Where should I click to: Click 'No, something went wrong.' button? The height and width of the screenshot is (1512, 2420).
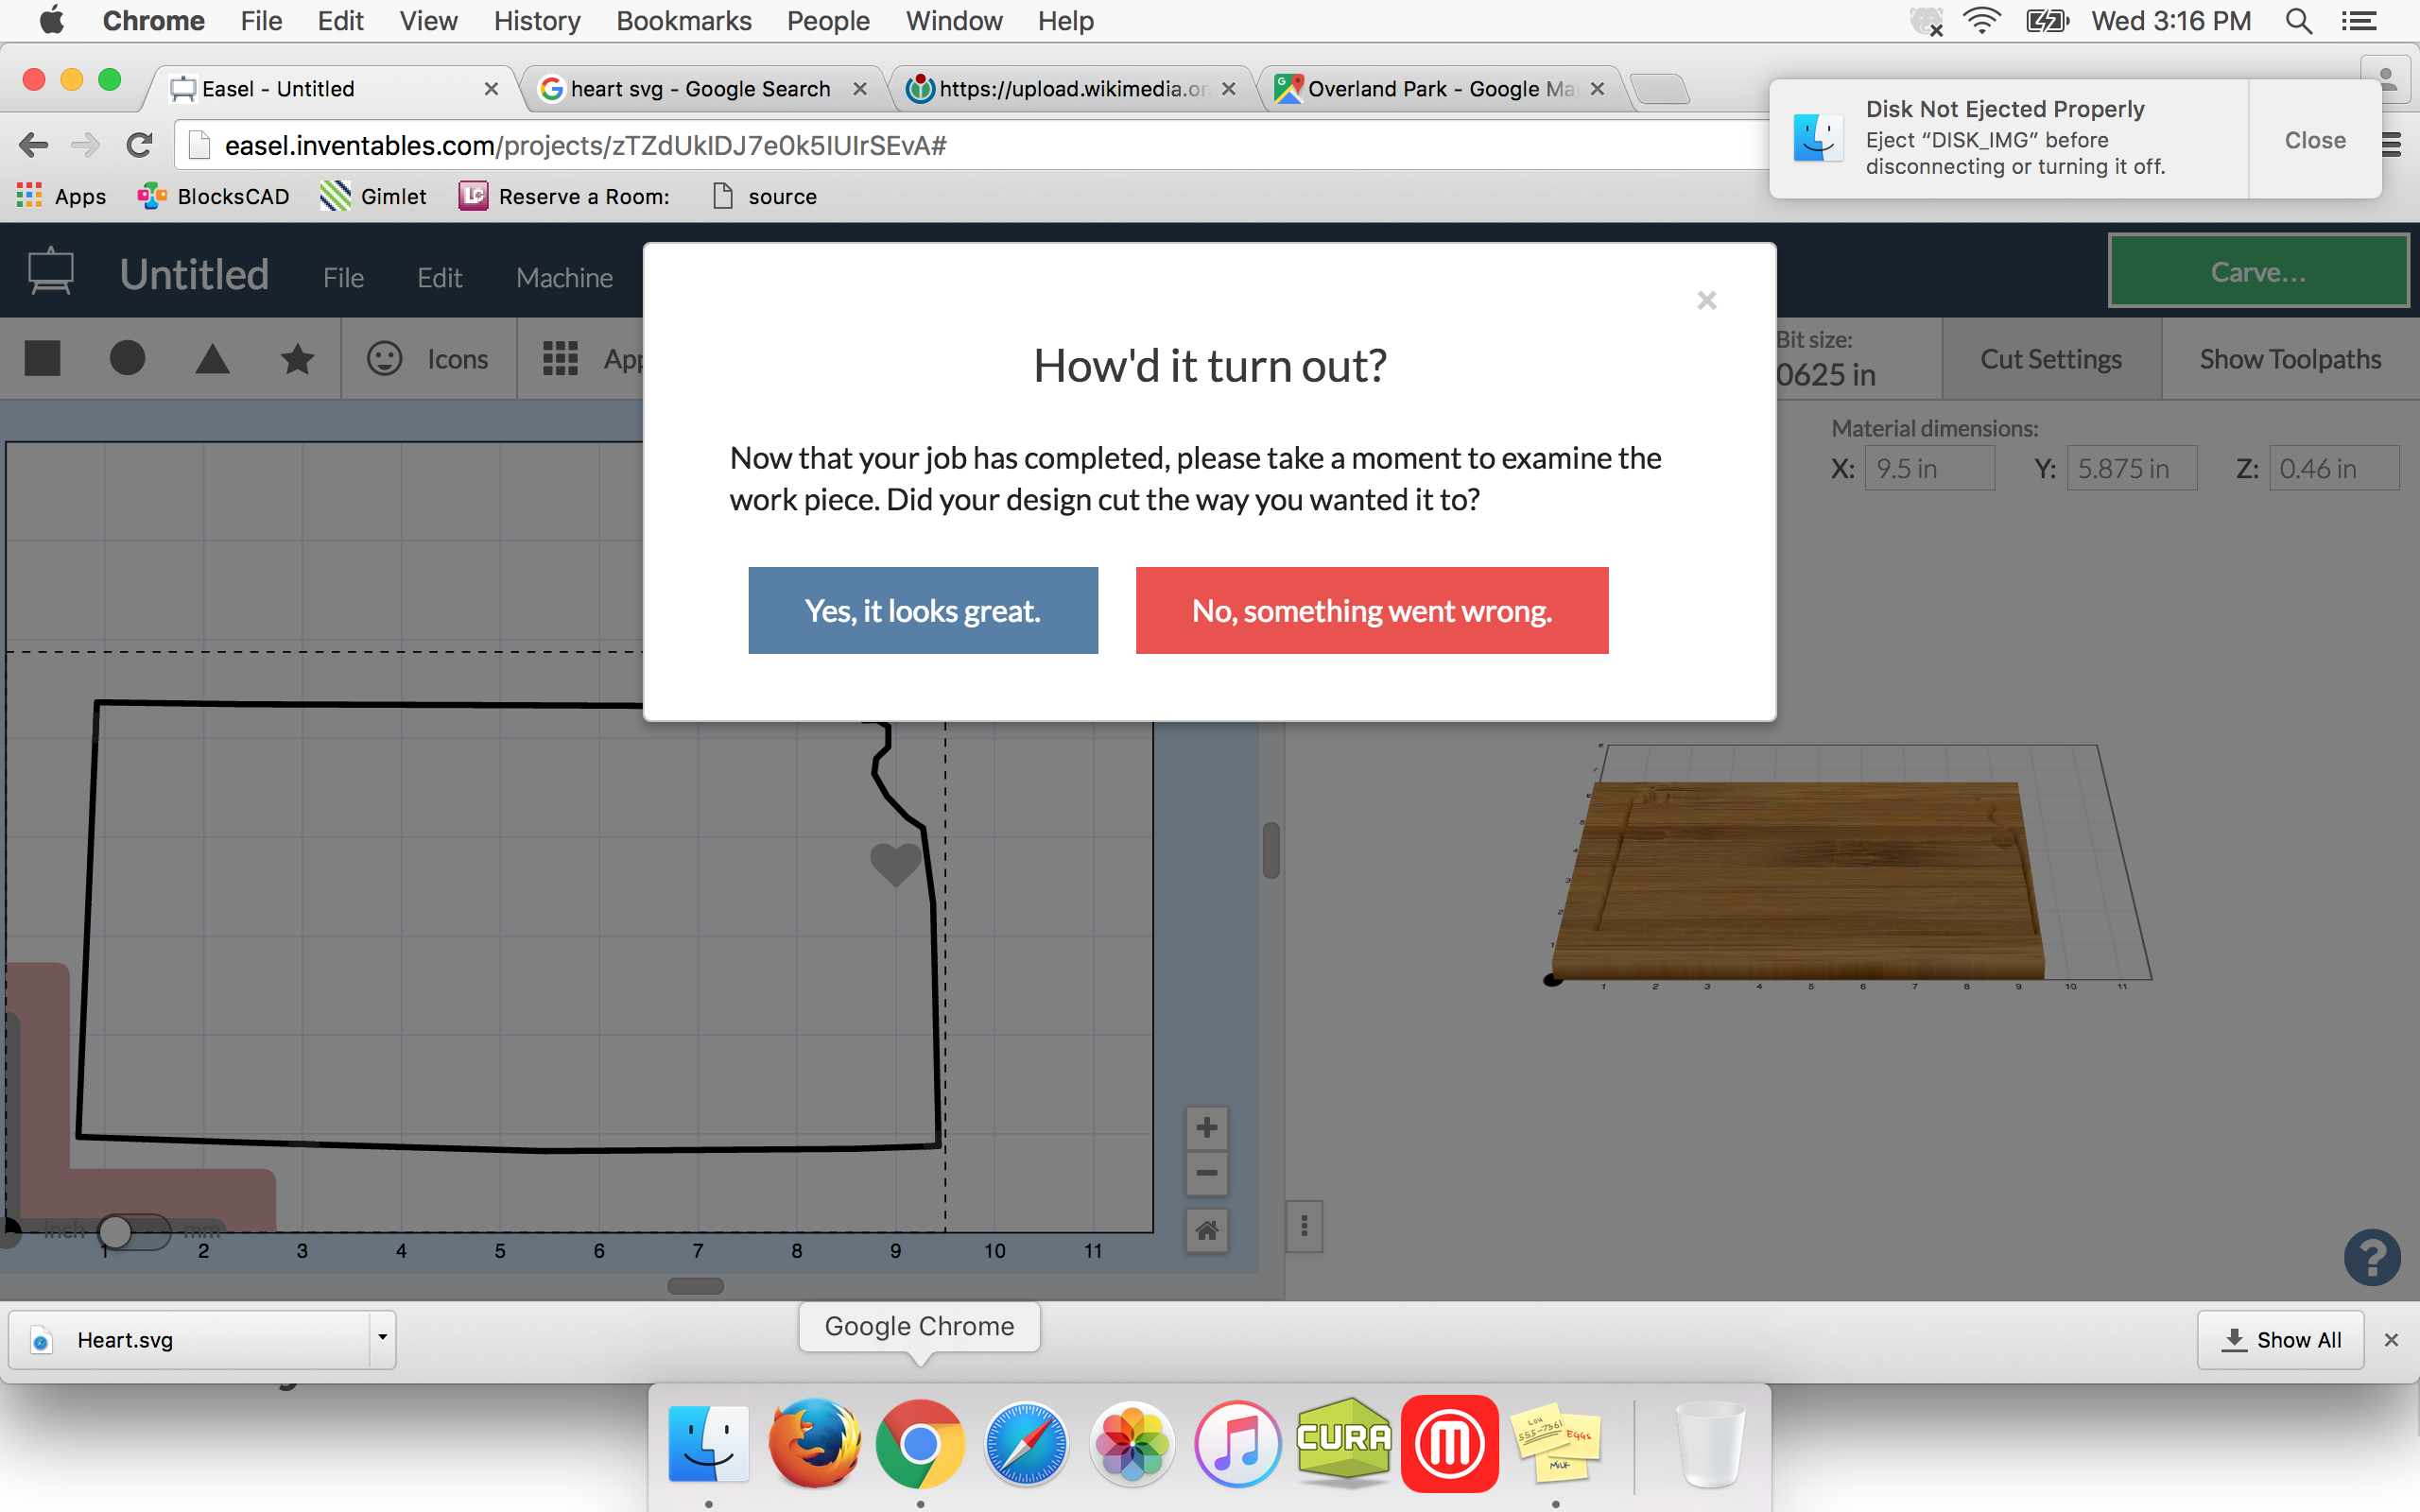tap(1373, 610)
